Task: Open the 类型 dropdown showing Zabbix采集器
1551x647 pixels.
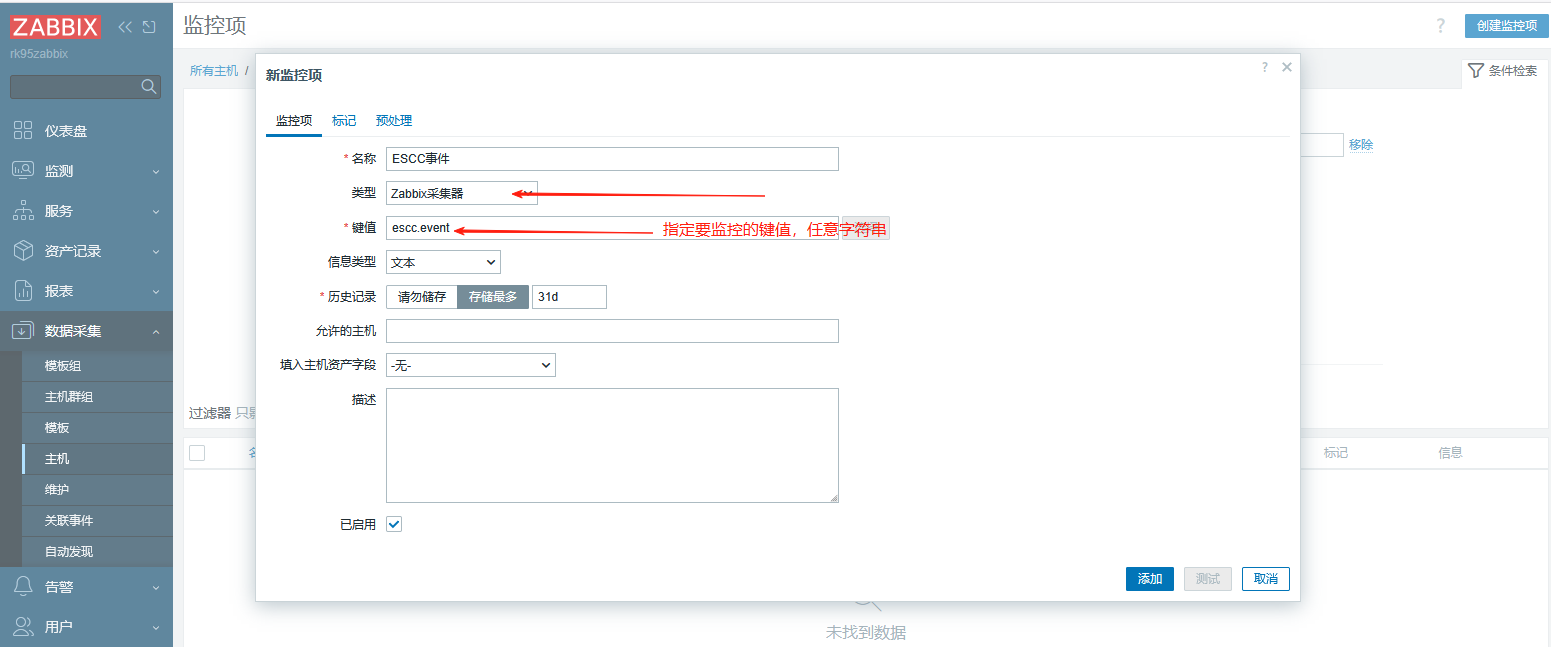Action: (461, 193)
